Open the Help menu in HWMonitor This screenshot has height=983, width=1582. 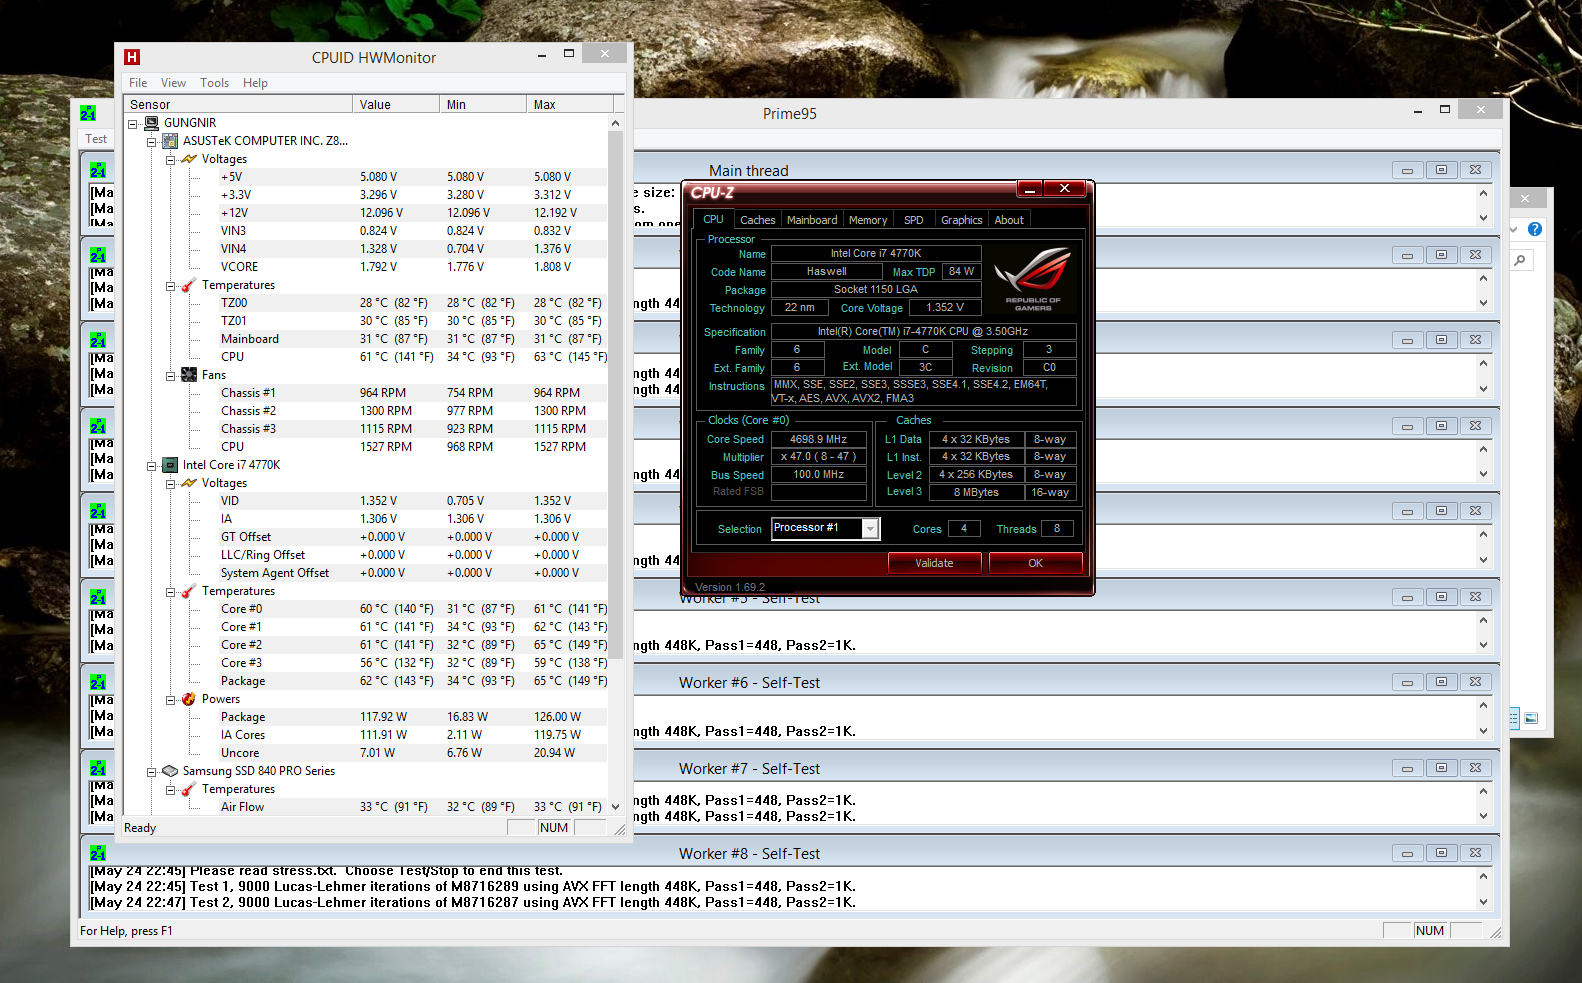(x=255, y=83)
